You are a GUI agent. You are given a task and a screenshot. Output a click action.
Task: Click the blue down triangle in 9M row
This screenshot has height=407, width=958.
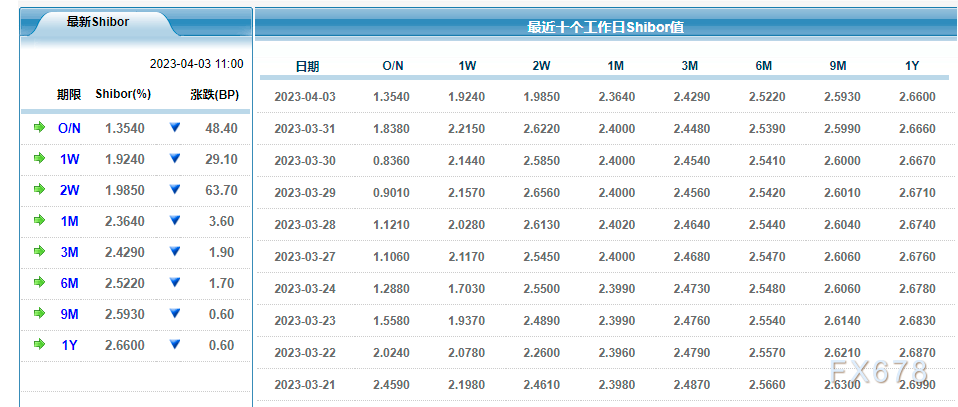click(175, 314)
